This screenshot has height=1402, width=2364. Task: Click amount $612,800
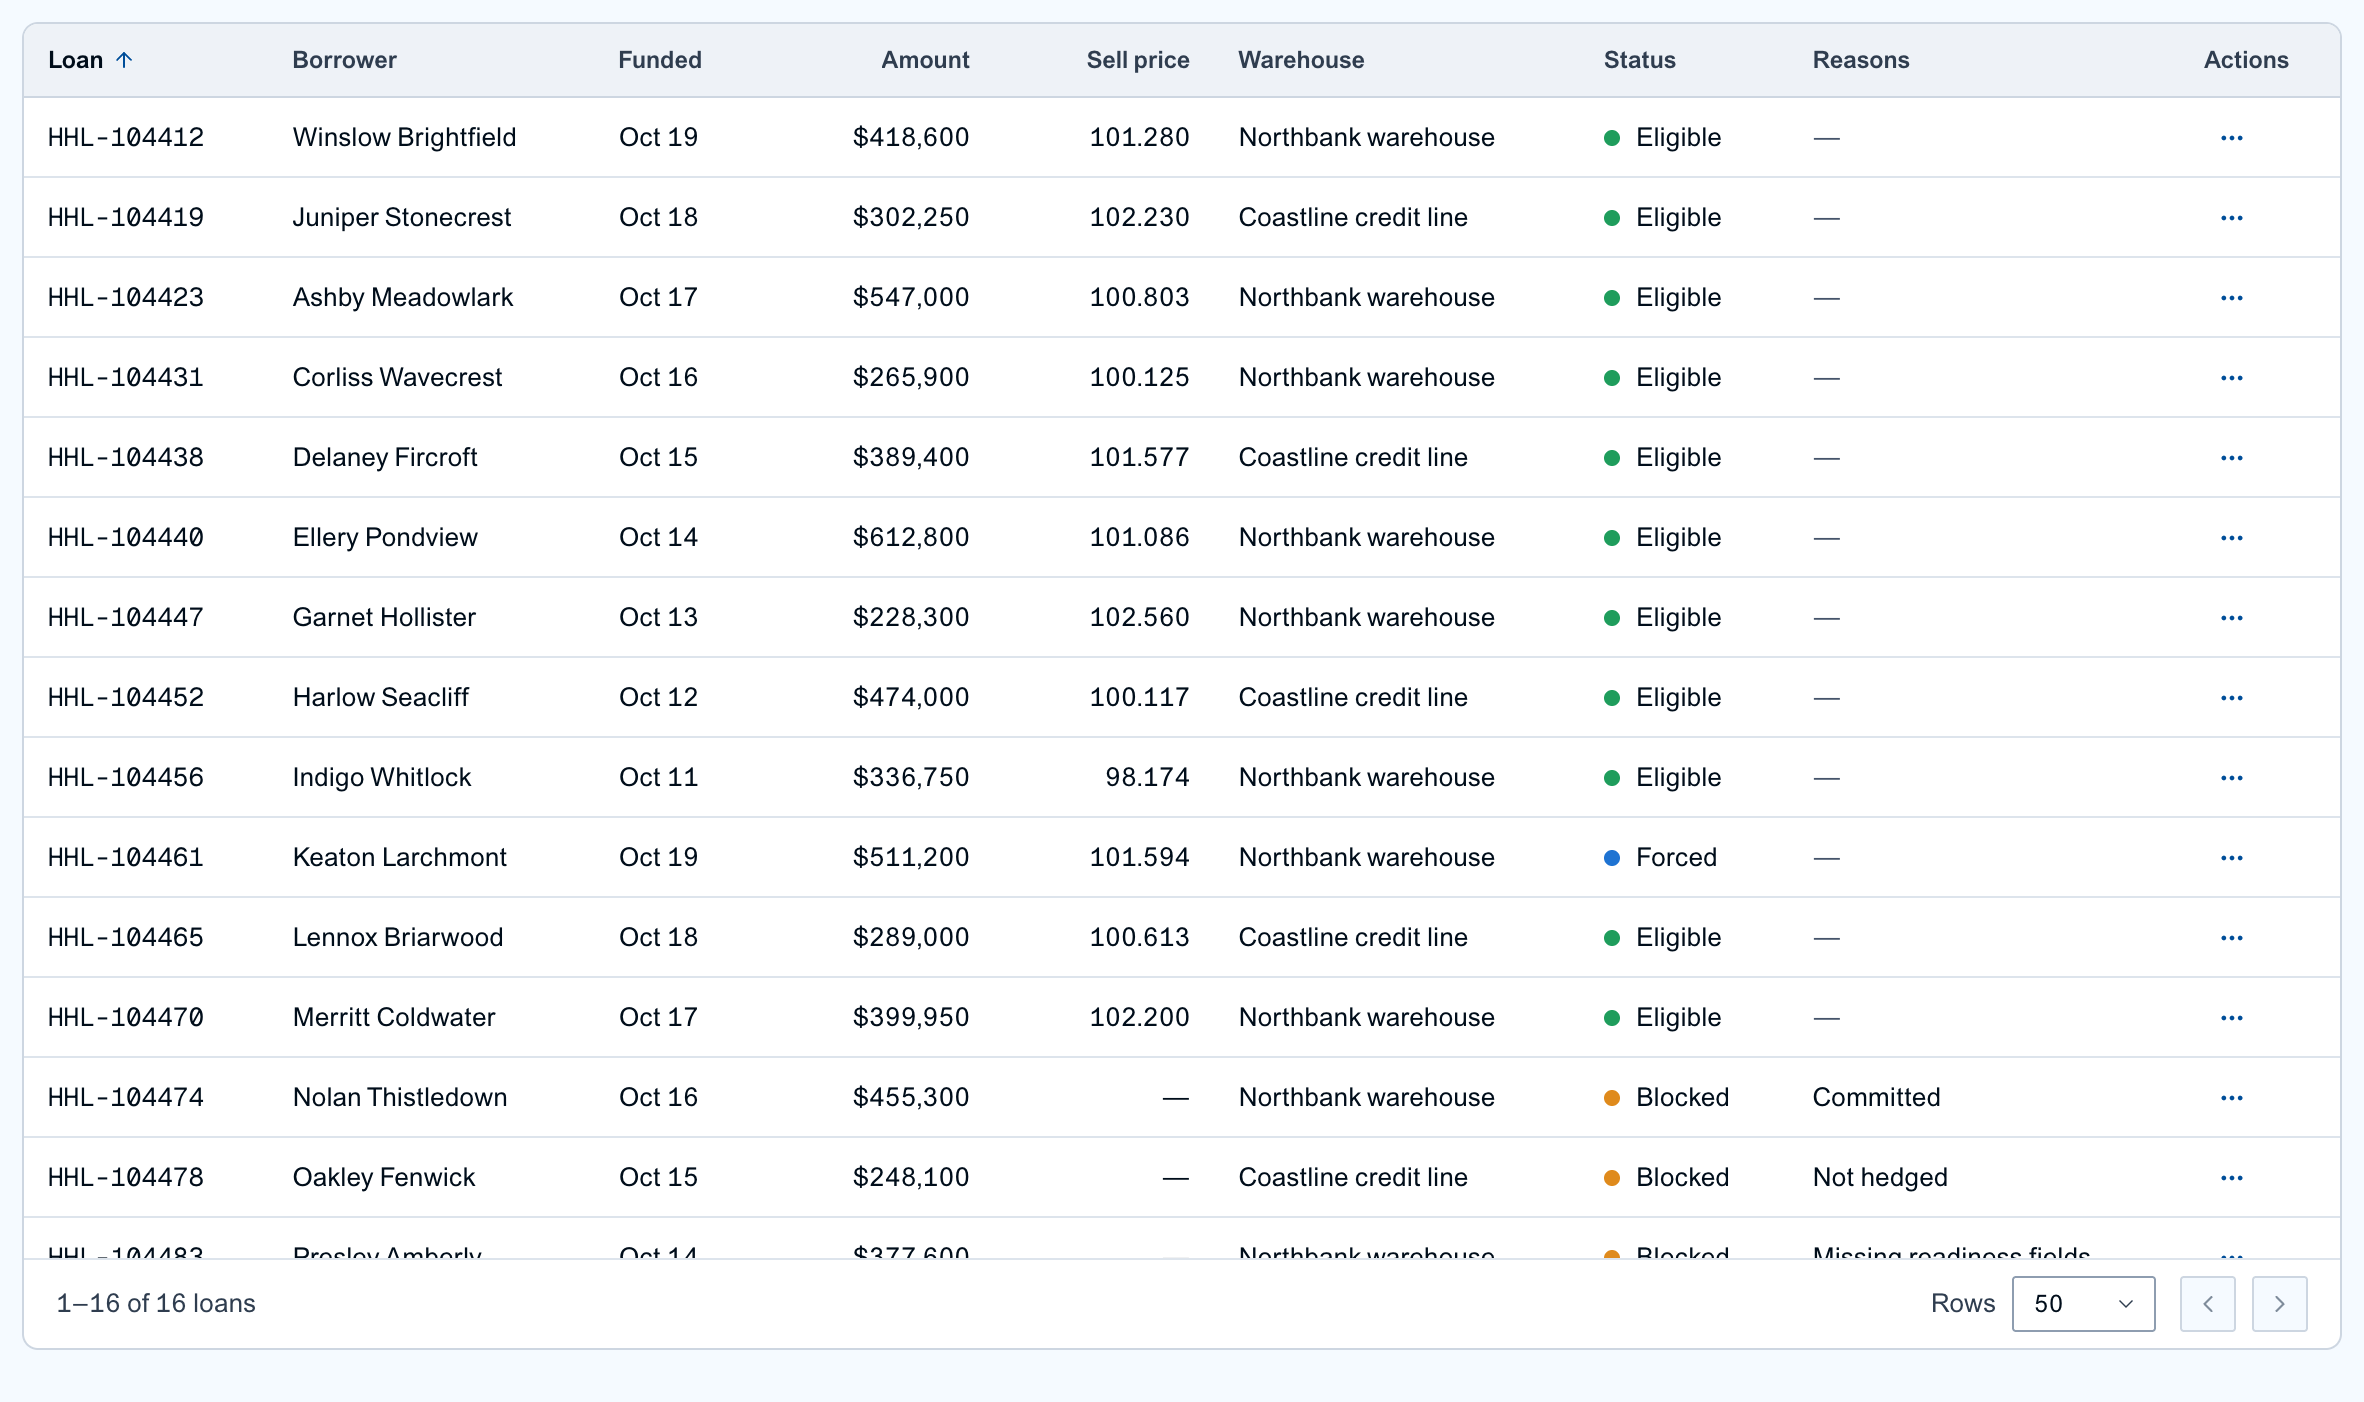(910, 537)
